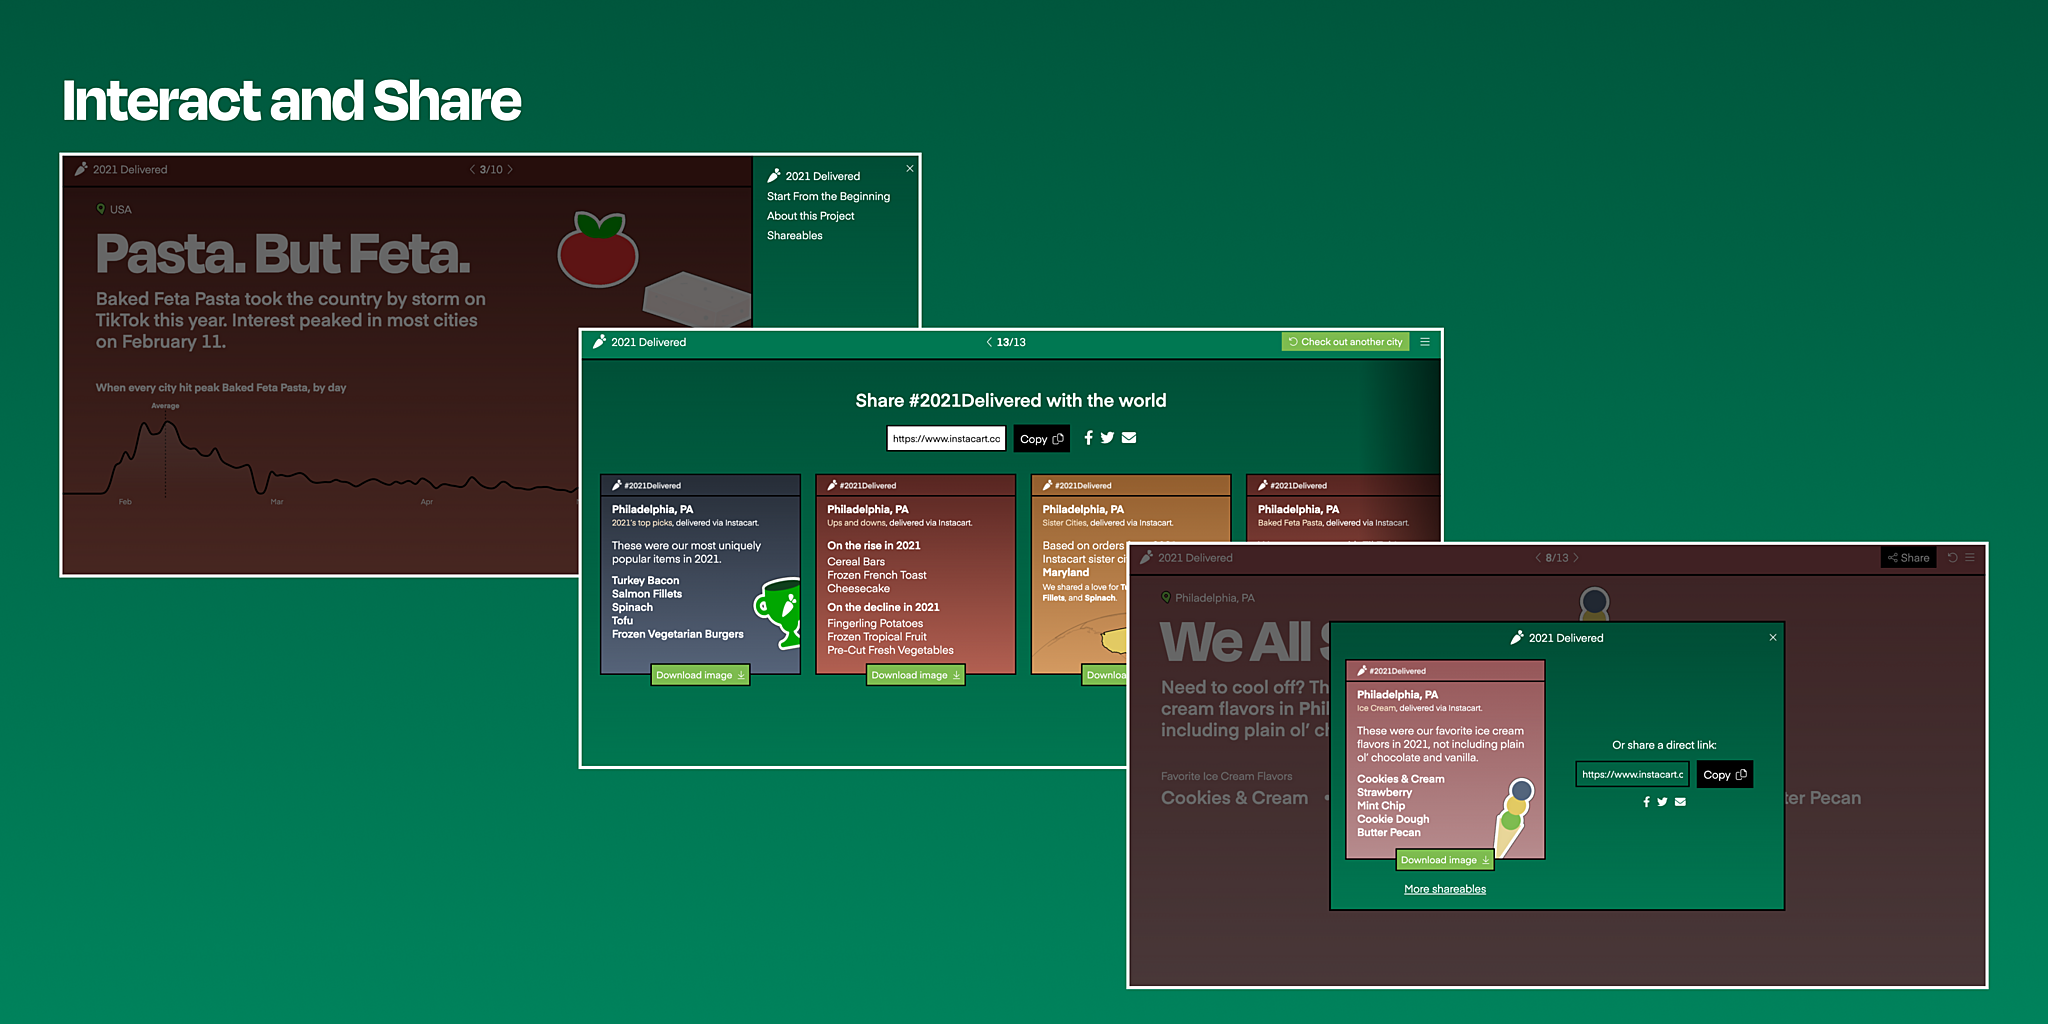Open the 'Ups and downs' card
This screenshot has width=2048, height=1024.
[x=915, y=574]
